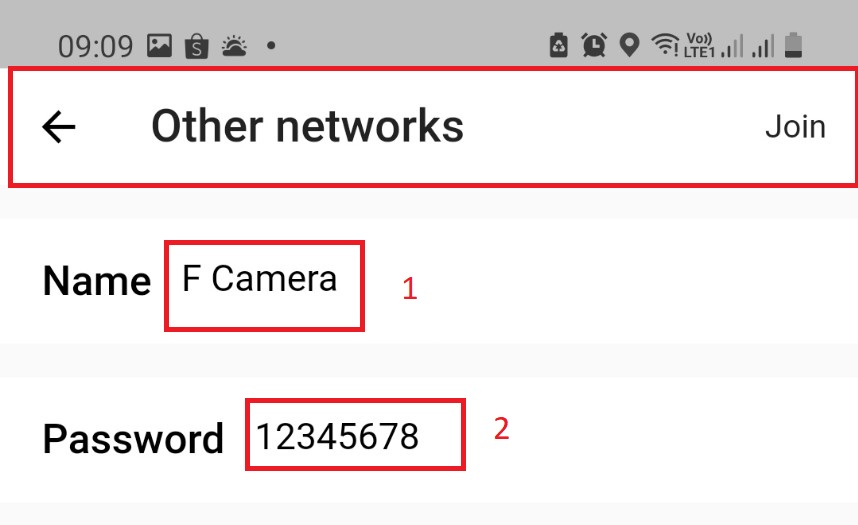
Task: Tap the battery recycle status icon
Action: tap(559, 45)
